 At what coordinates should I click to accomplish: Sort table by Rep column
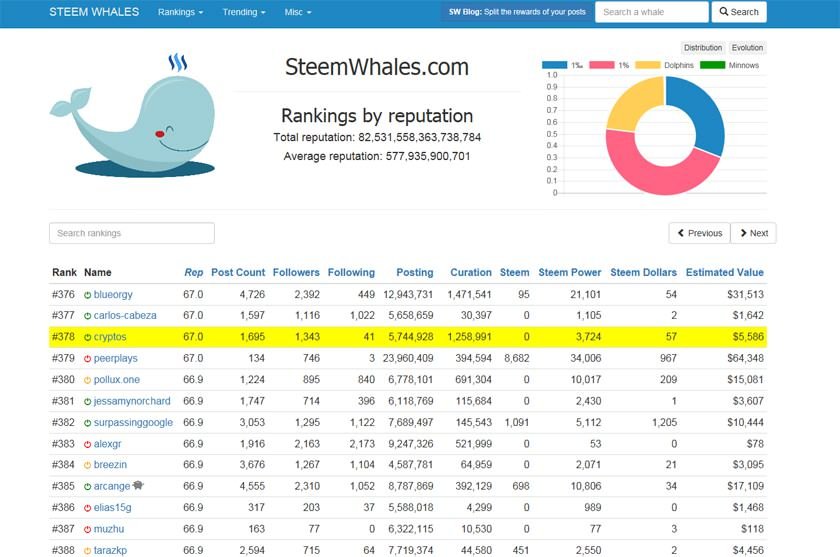coord(193,273)
